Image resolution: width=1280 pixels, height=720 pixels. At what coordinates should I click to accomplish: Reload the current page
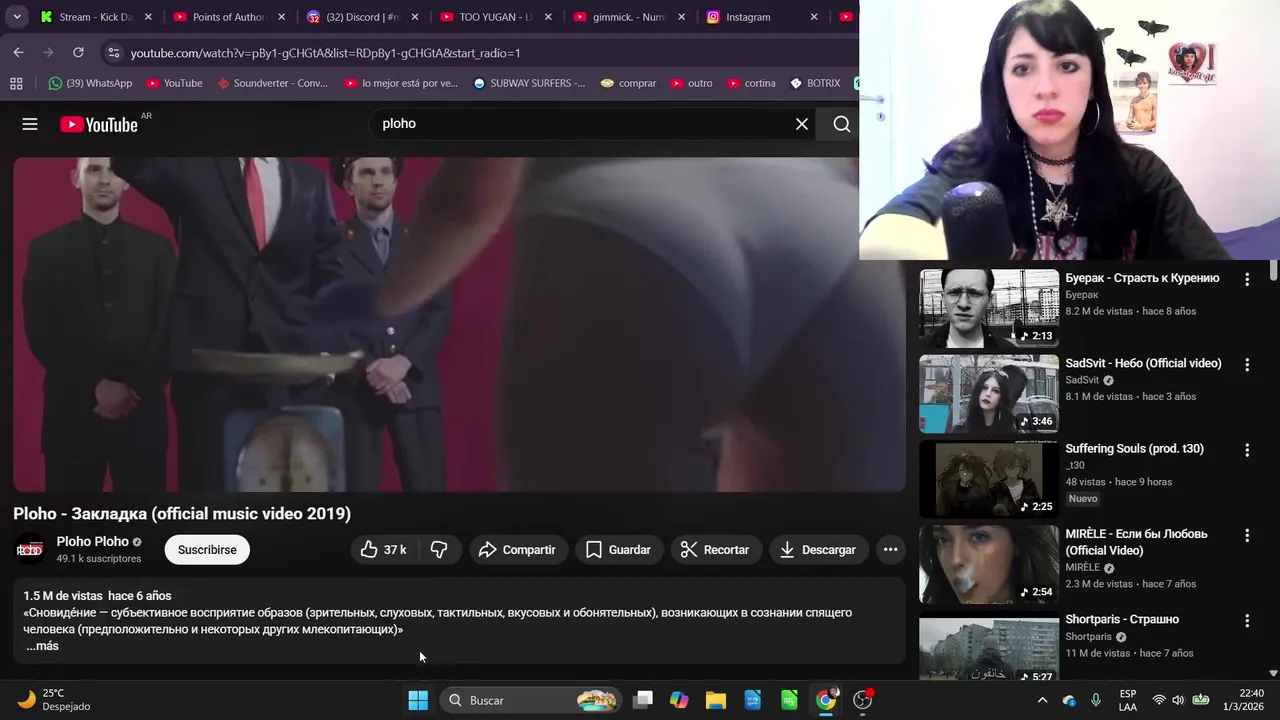pyautogui.click(x=78, y=52)
